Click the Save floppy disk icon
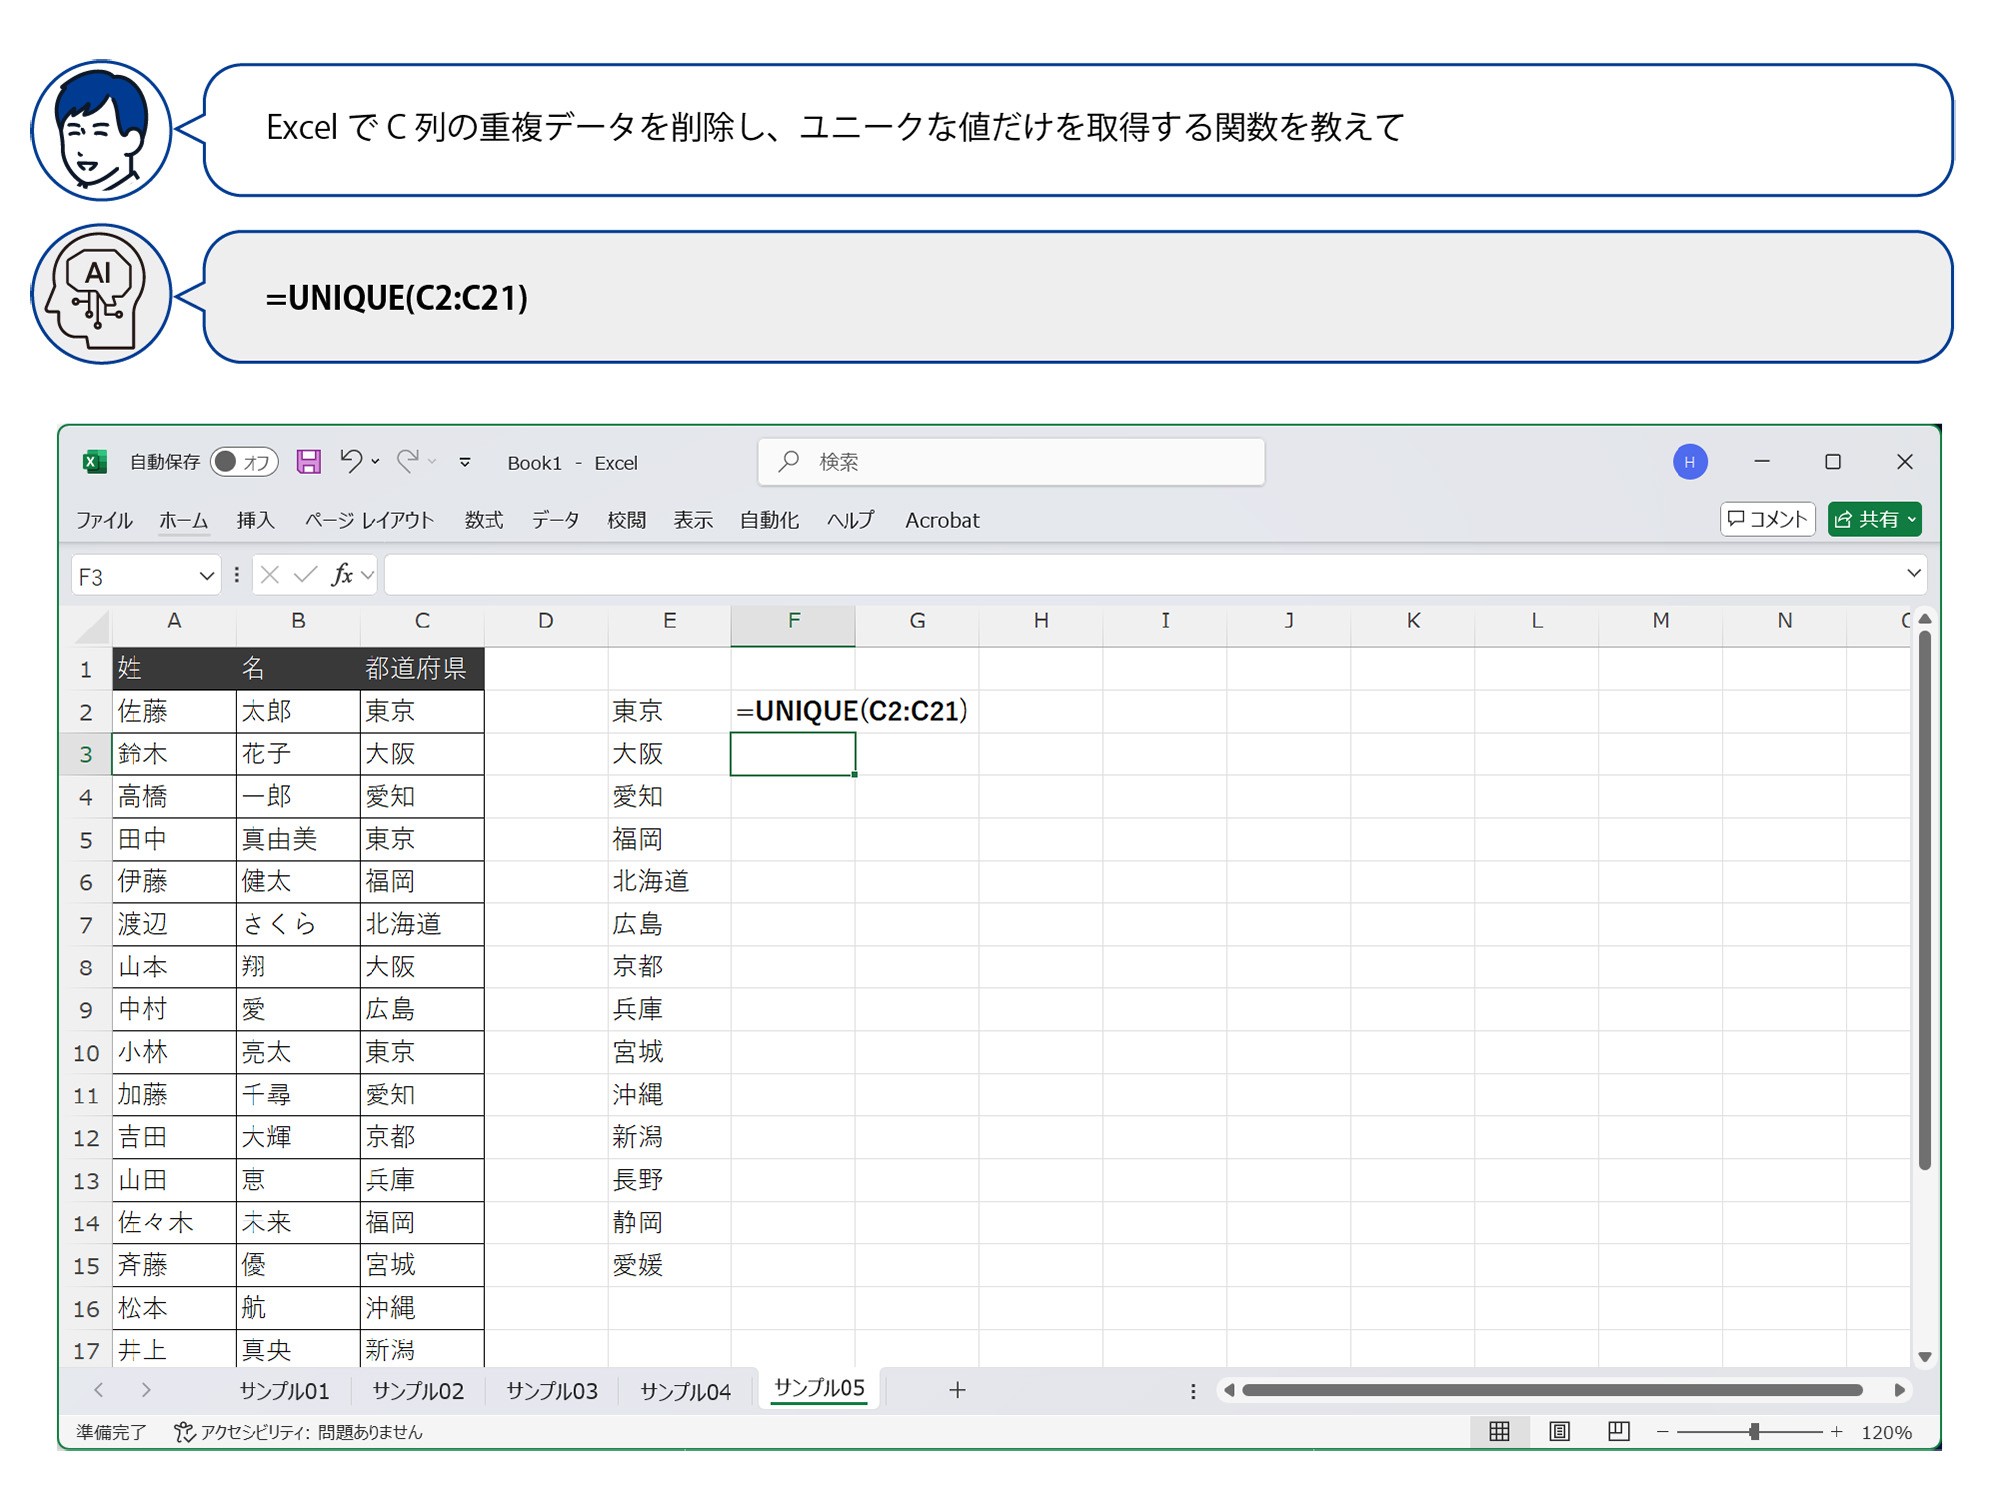Screen dimensions: 2000x1500 309,461
